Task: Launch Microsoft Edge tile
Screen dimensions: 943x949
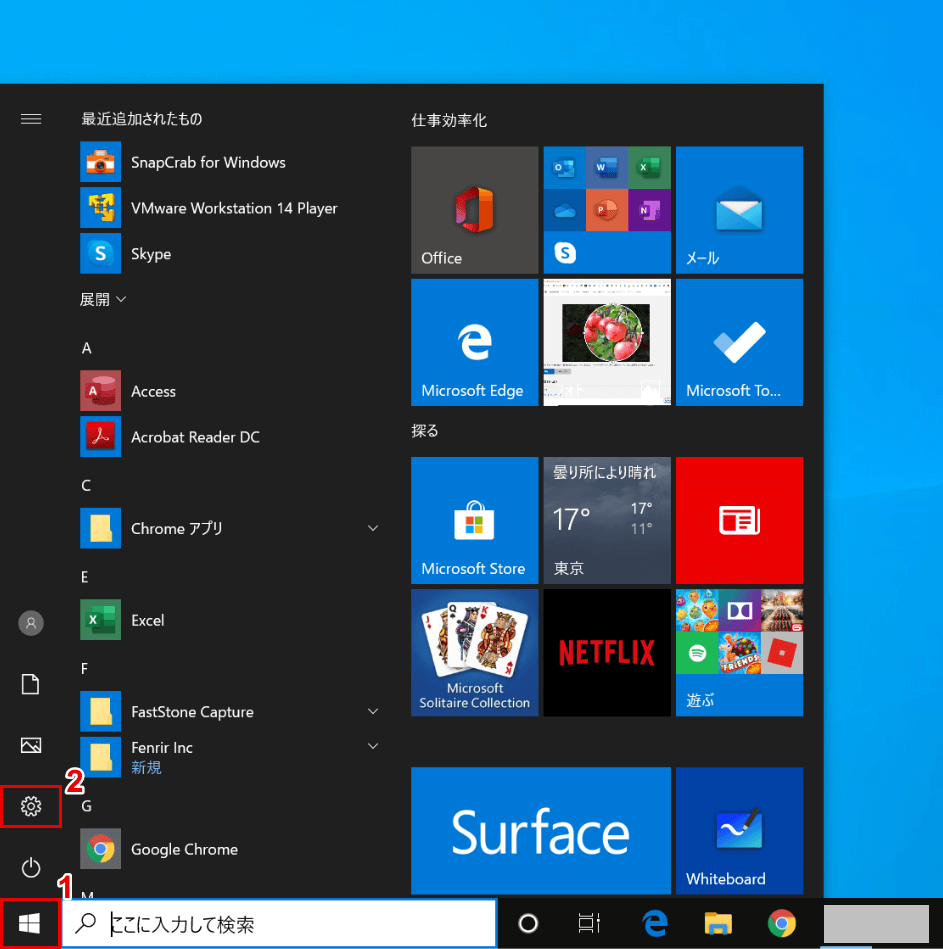Action: (x=475, y=342)
